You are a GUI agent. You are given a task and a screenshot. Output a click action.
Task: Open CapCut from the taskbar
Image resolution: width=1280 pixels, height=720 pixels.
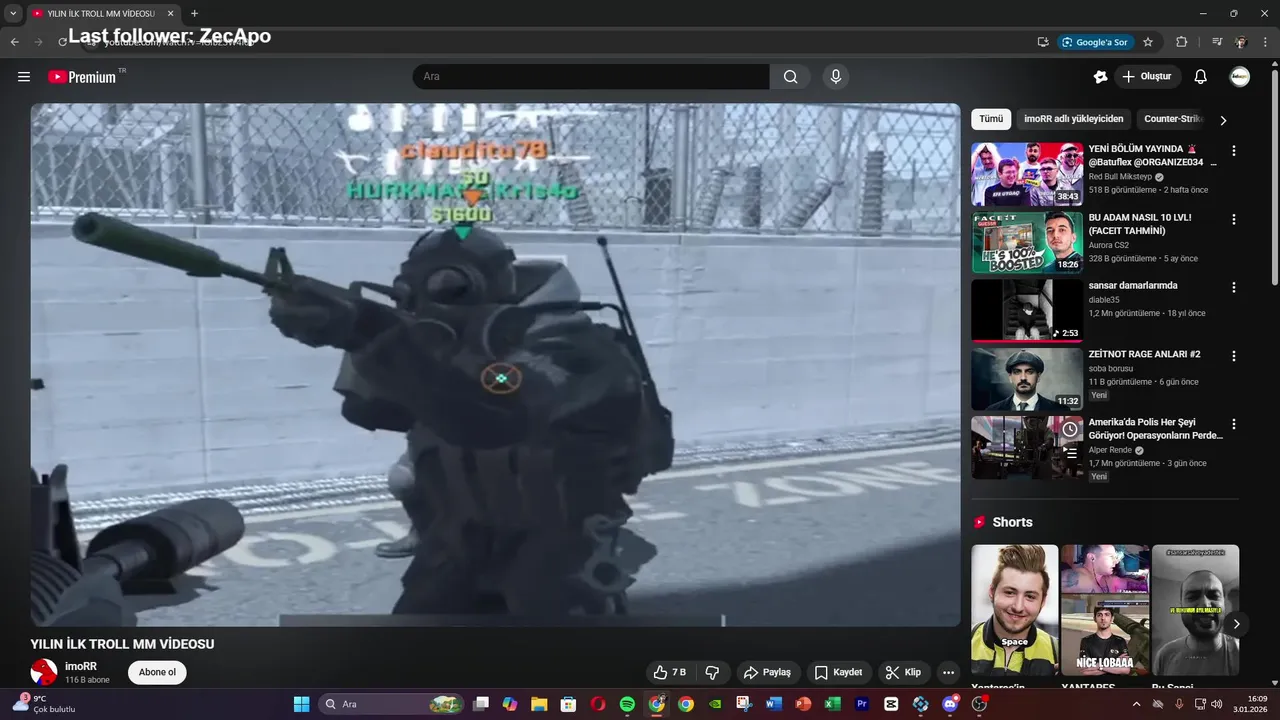click(x=891, y=704)
